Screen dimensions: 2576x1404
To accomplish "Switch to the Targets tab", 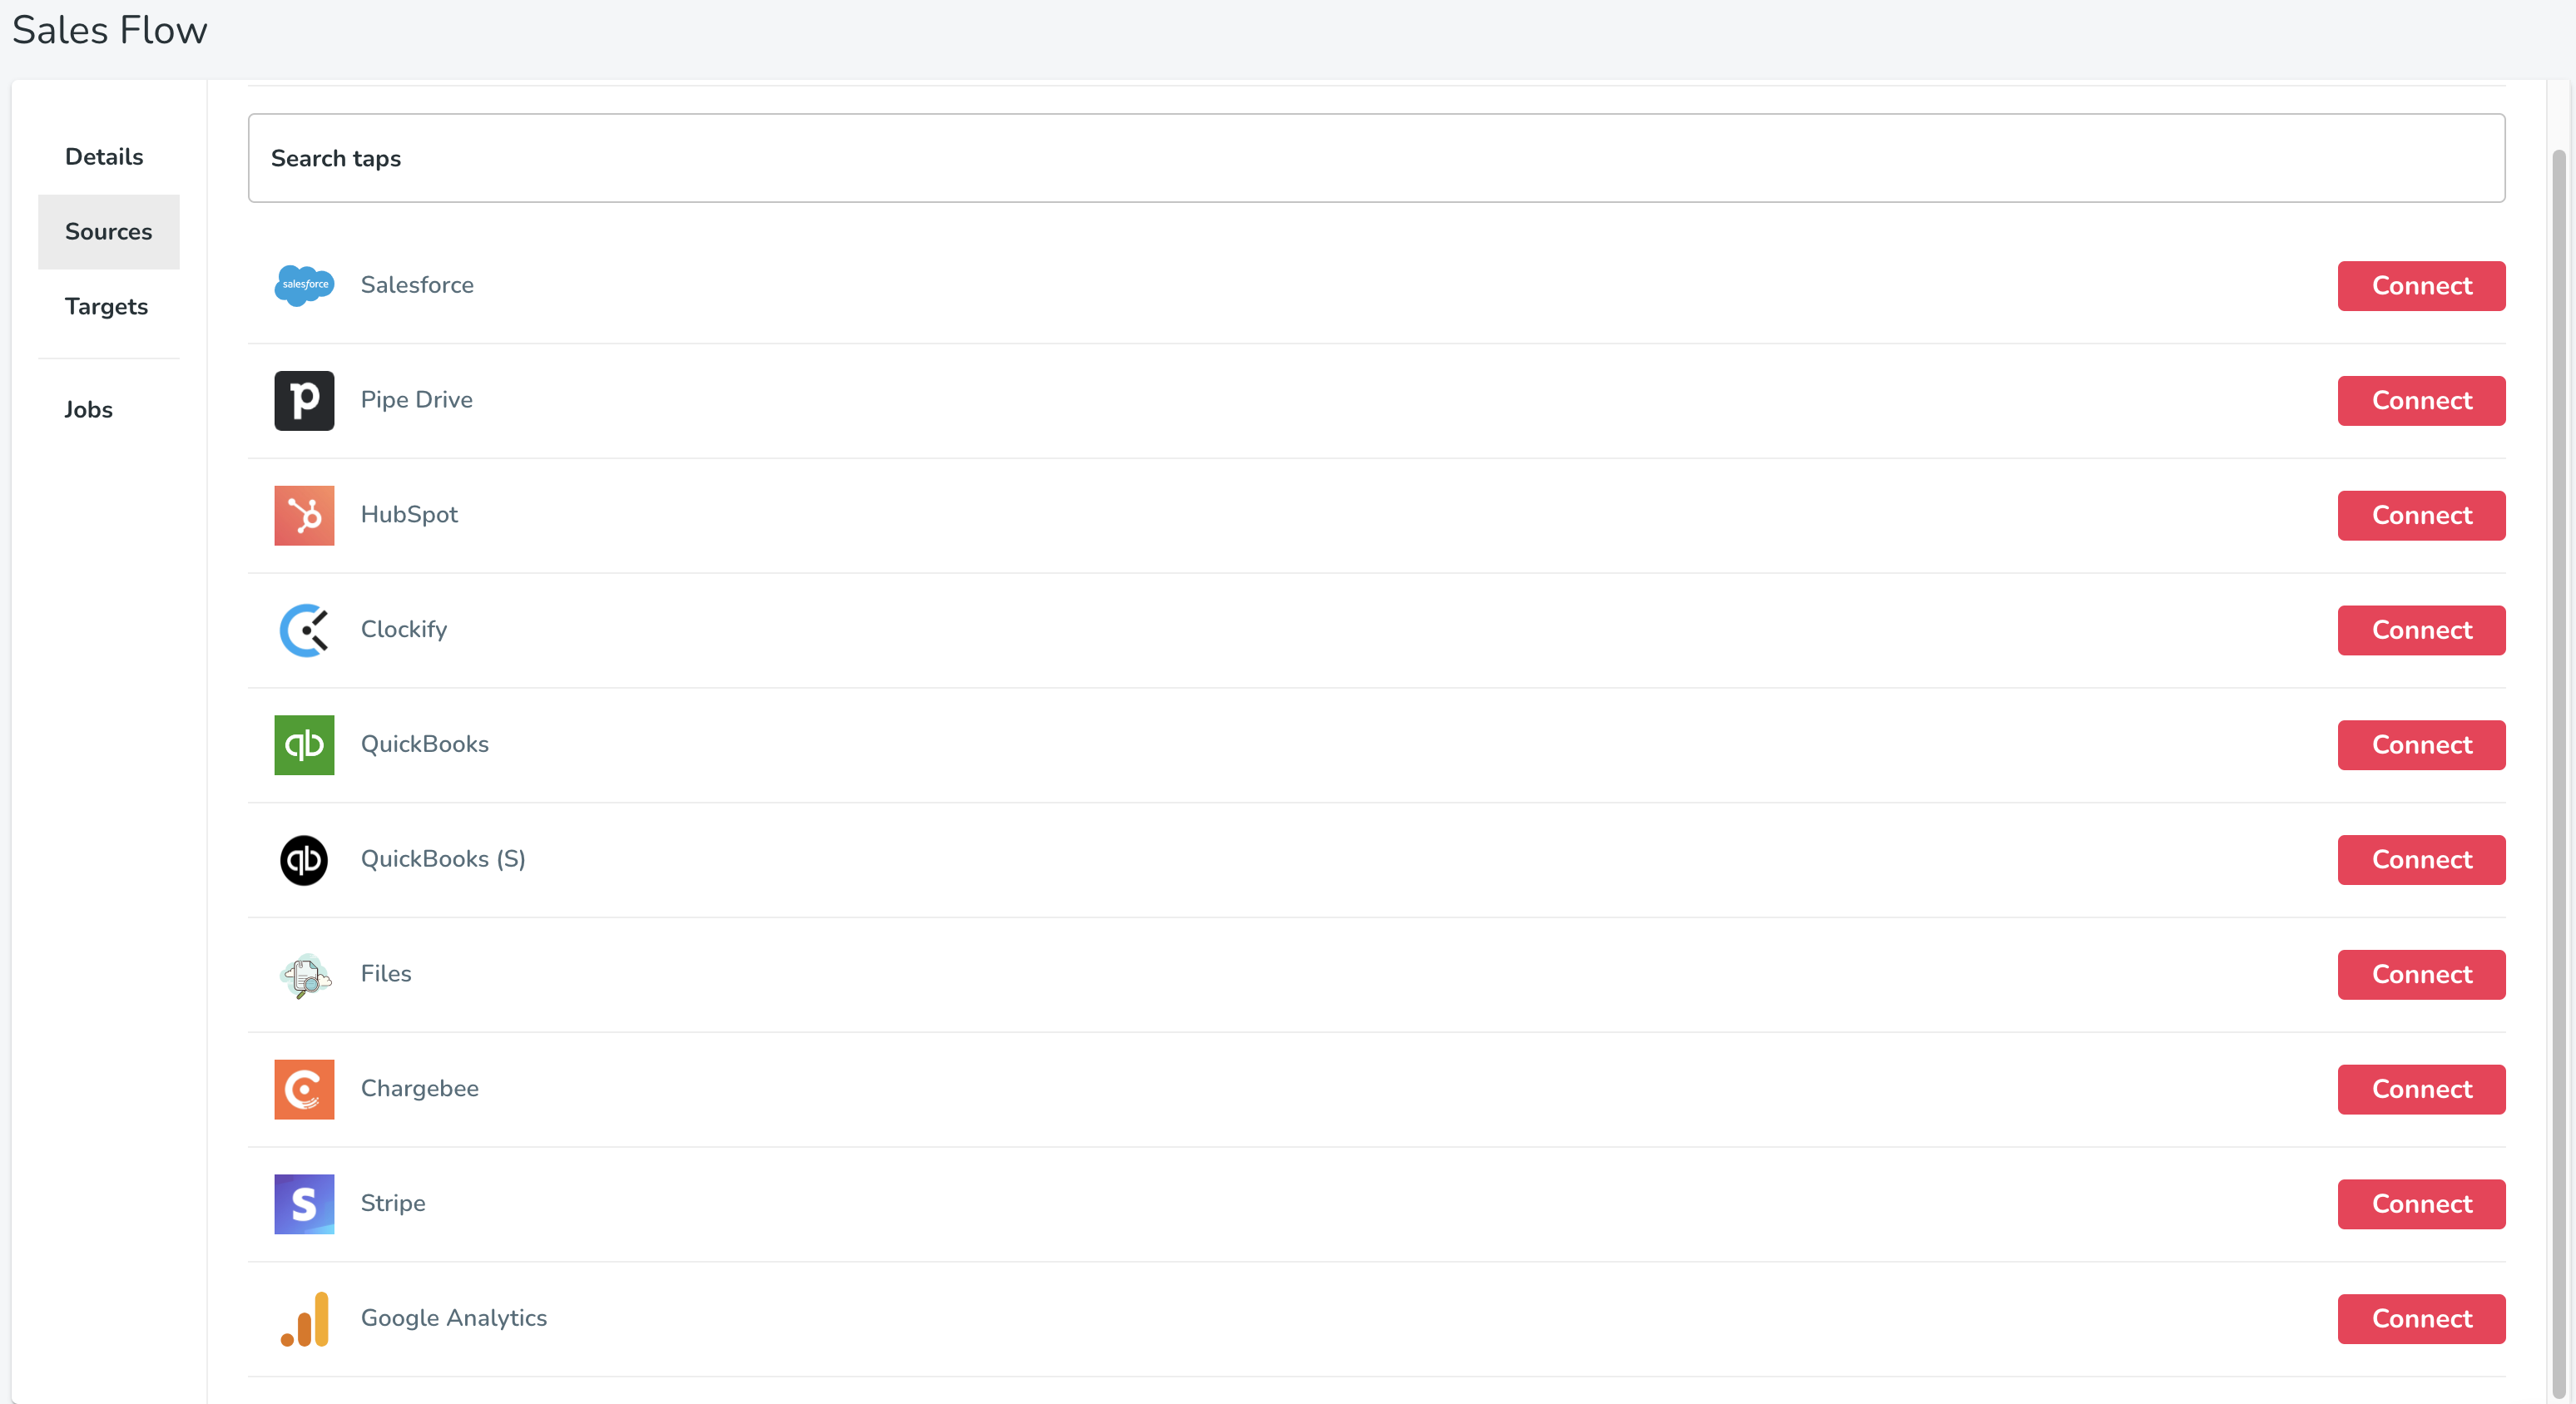I will [x=106, y=306].
